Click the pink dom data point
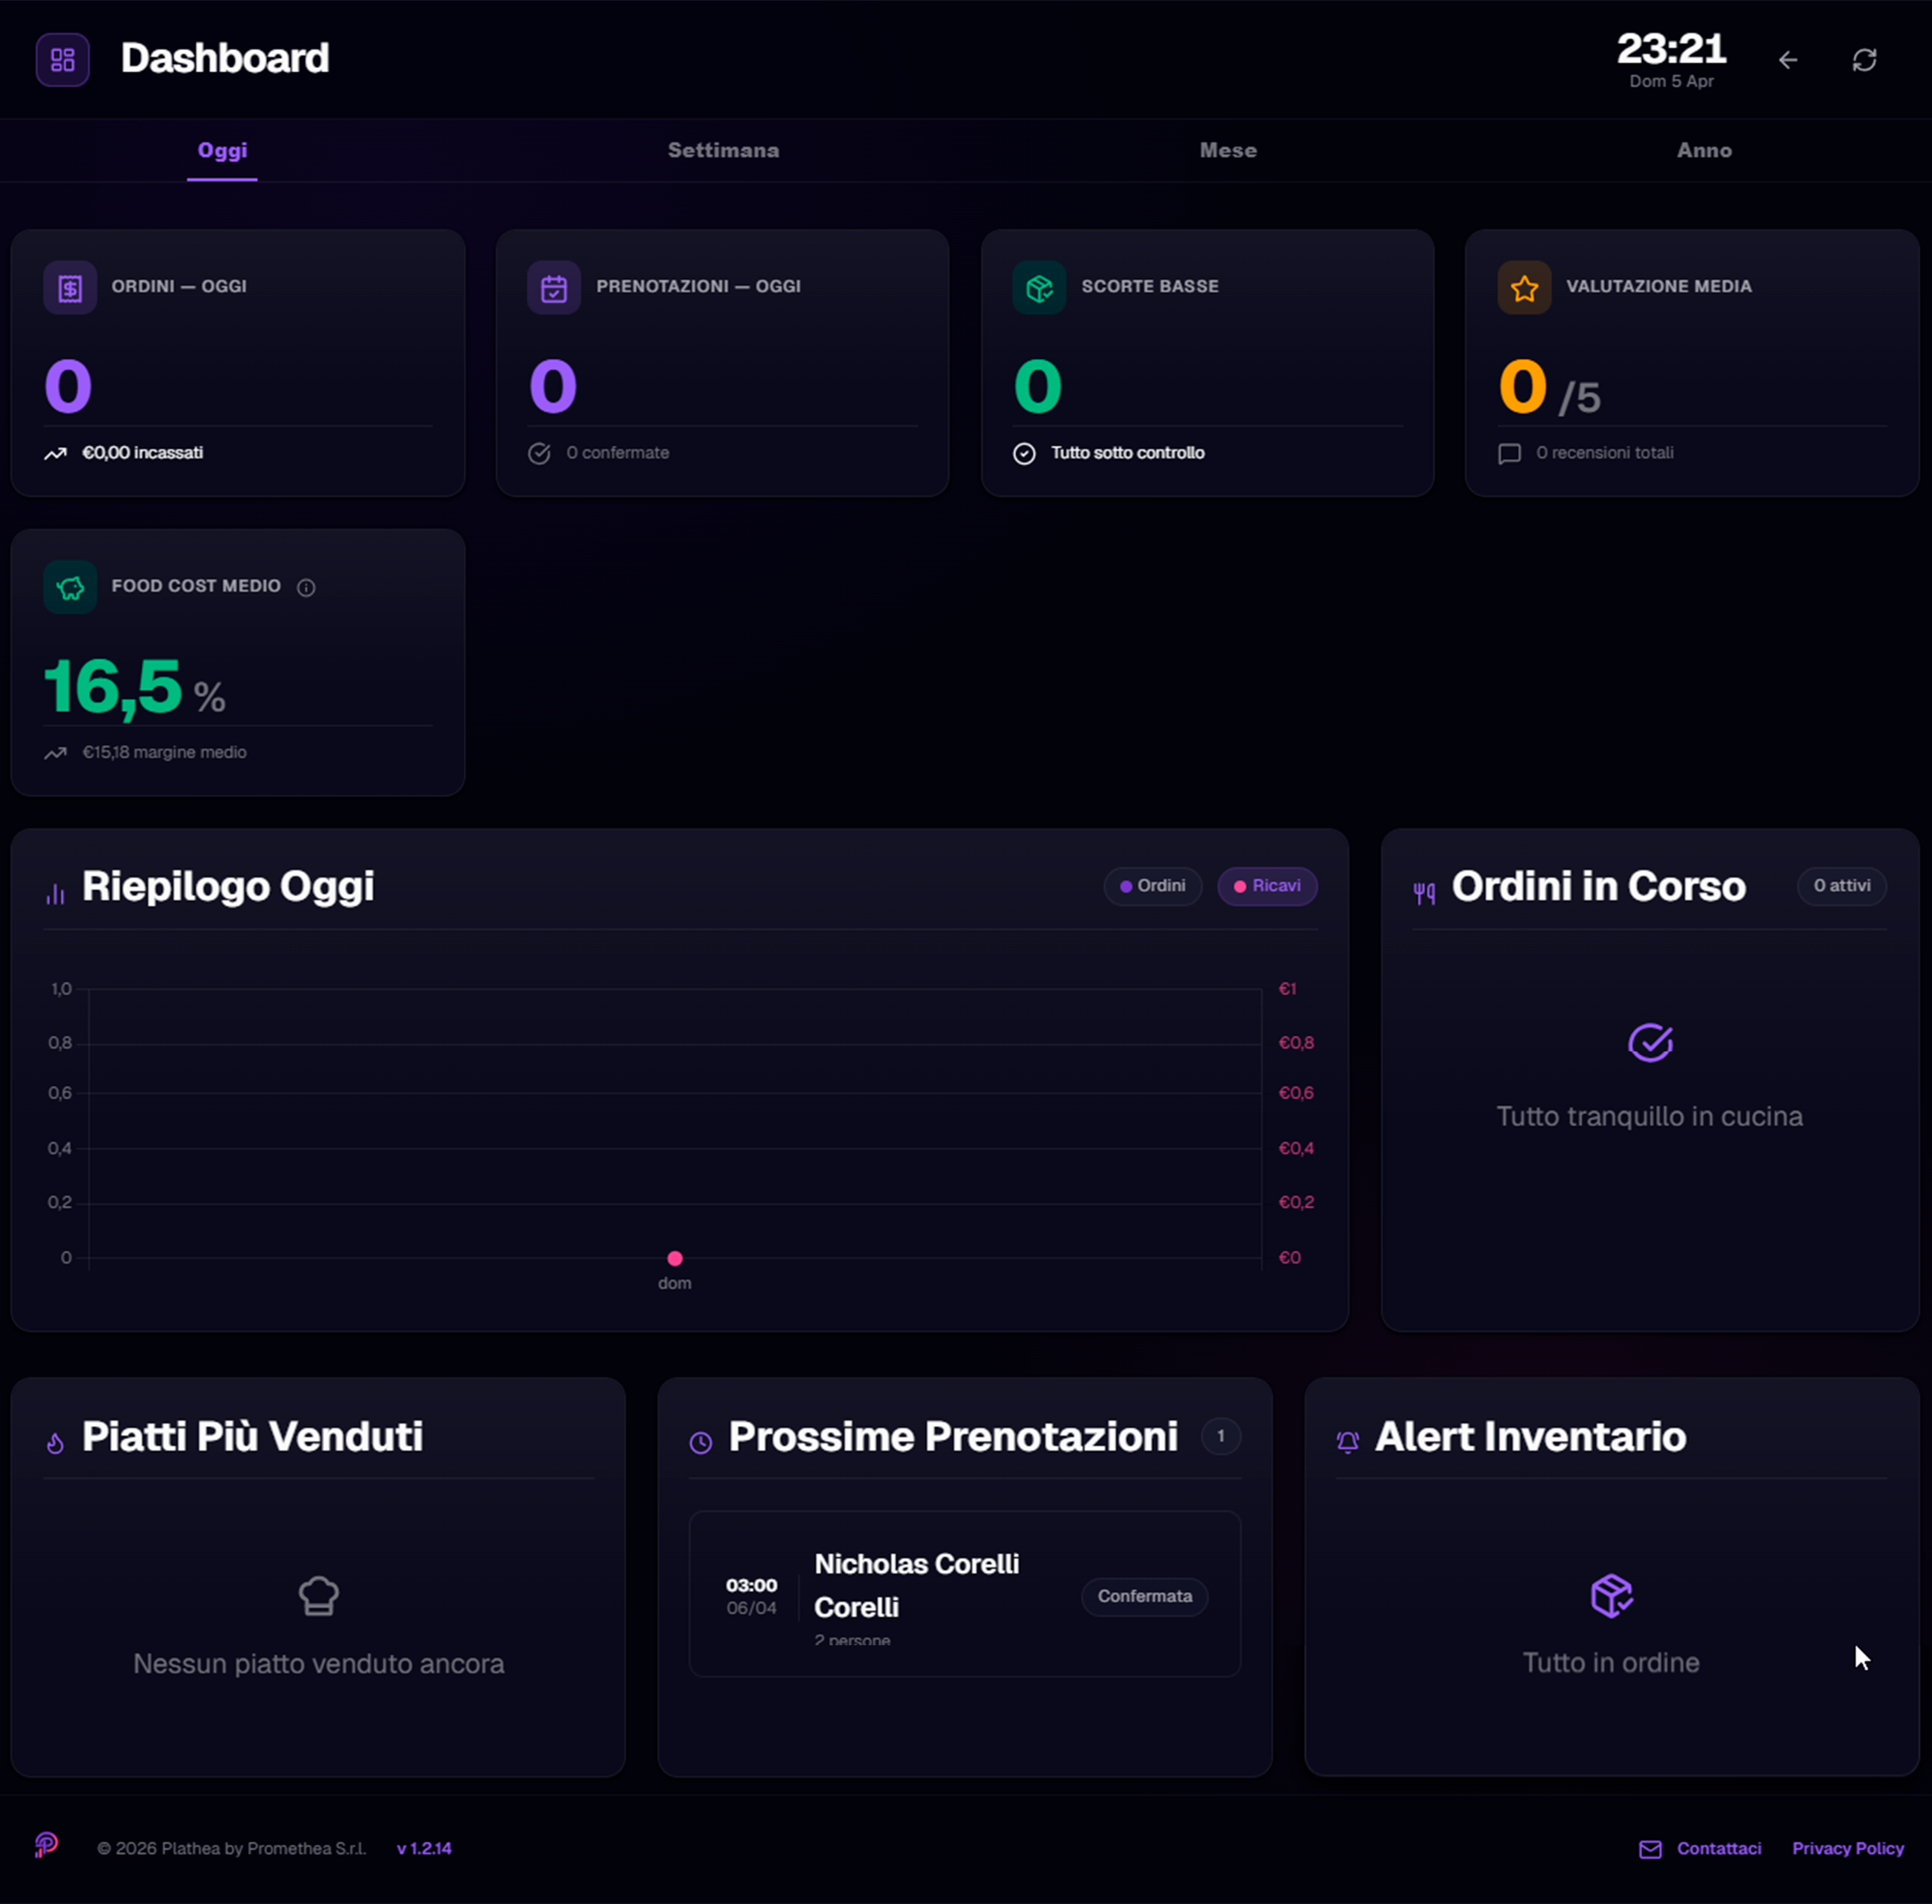Screen dimensions: 1932x1904 point(675,1258)
